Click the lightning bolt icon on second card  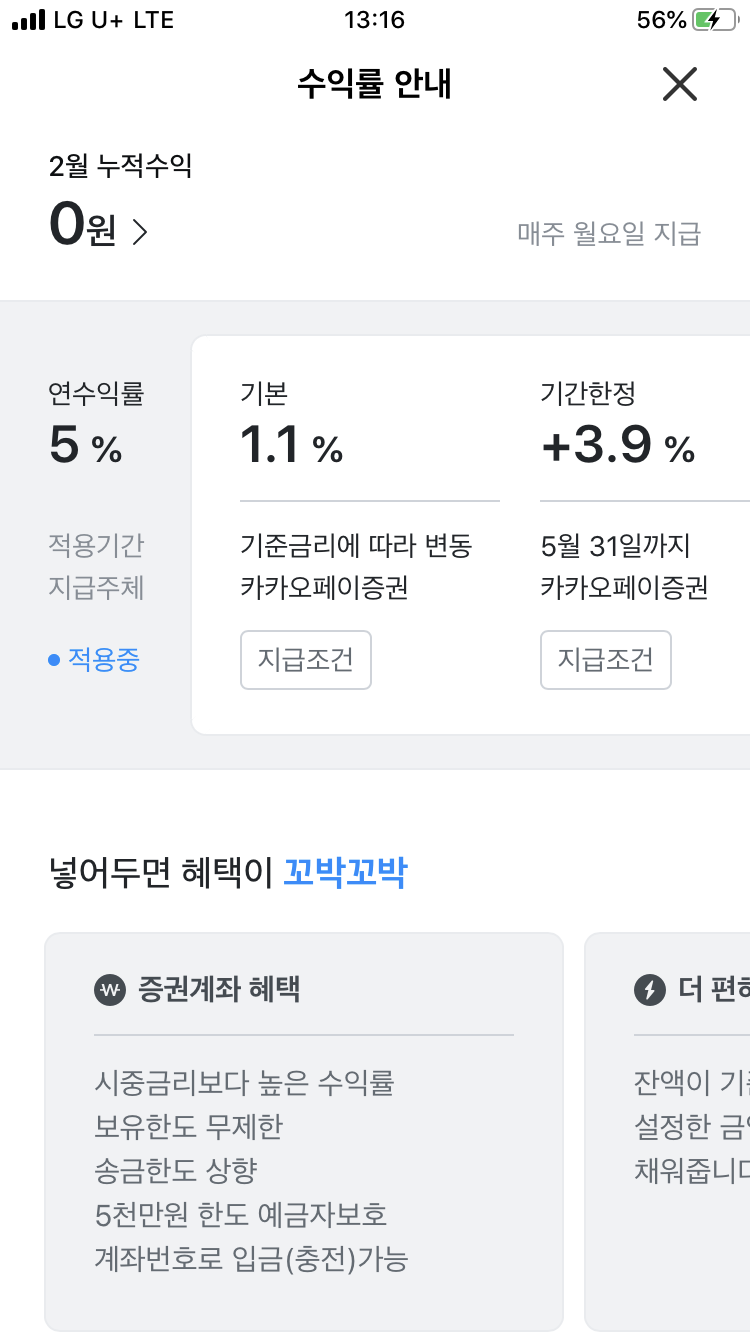[x=650, y=990]
